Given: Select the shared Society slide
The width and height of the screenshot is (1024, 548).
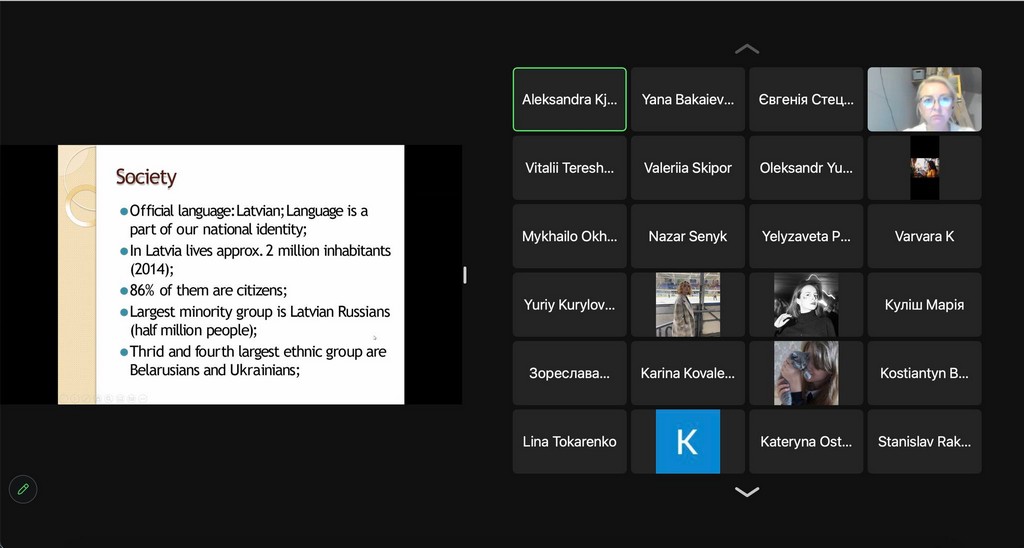Looking at the screenshot, I should pyautogui.click(x=231, y=274).
